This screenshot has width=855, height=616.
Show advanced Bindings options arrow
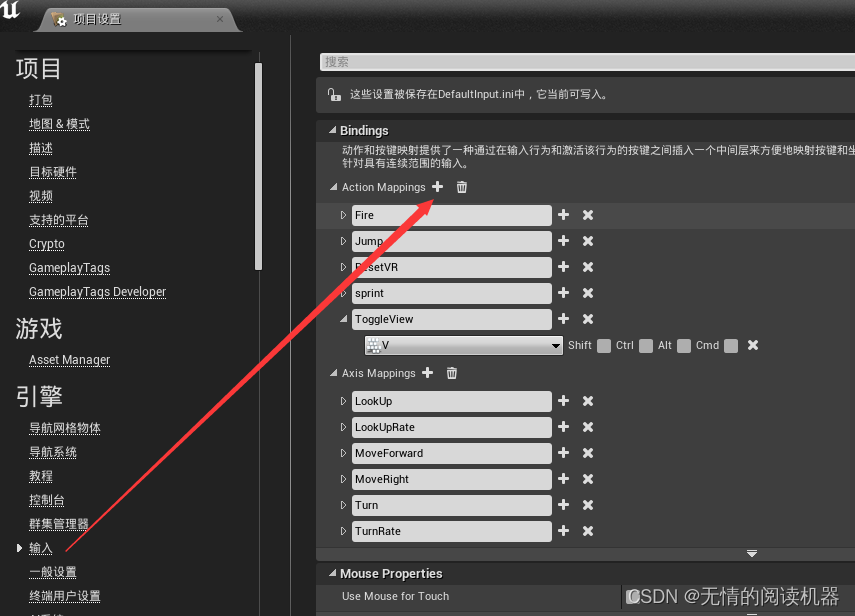click(752, 554)
